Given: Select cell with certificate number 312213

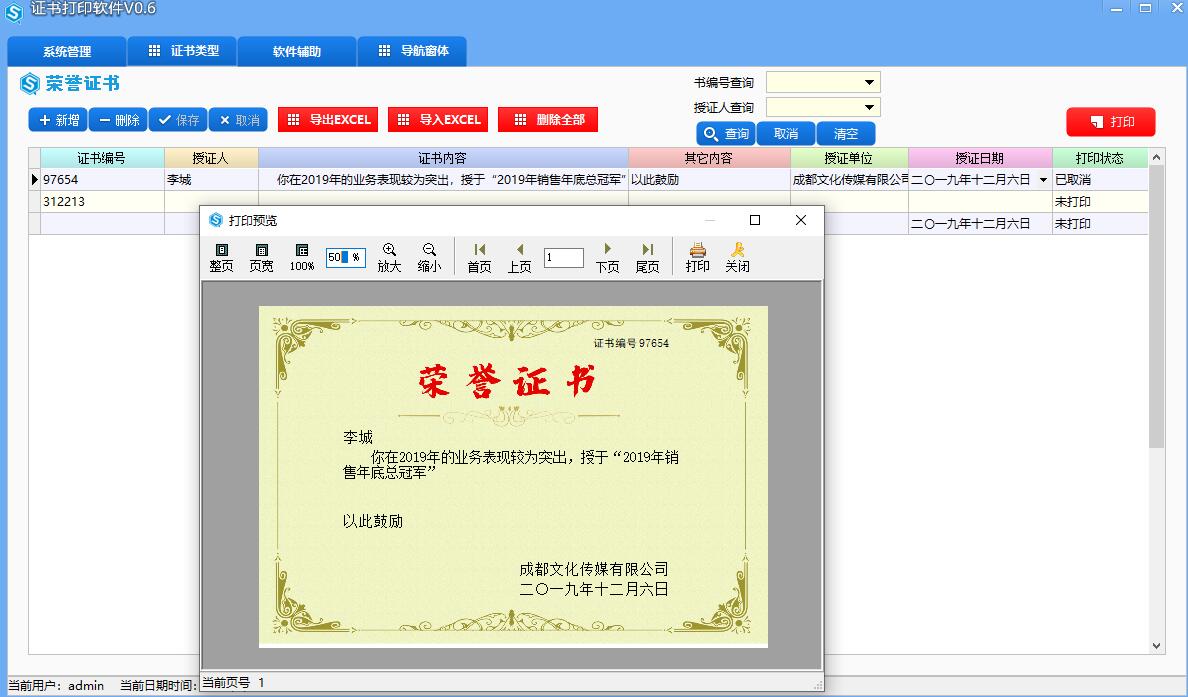Looking at the screenshot, I should coord(102,202).
